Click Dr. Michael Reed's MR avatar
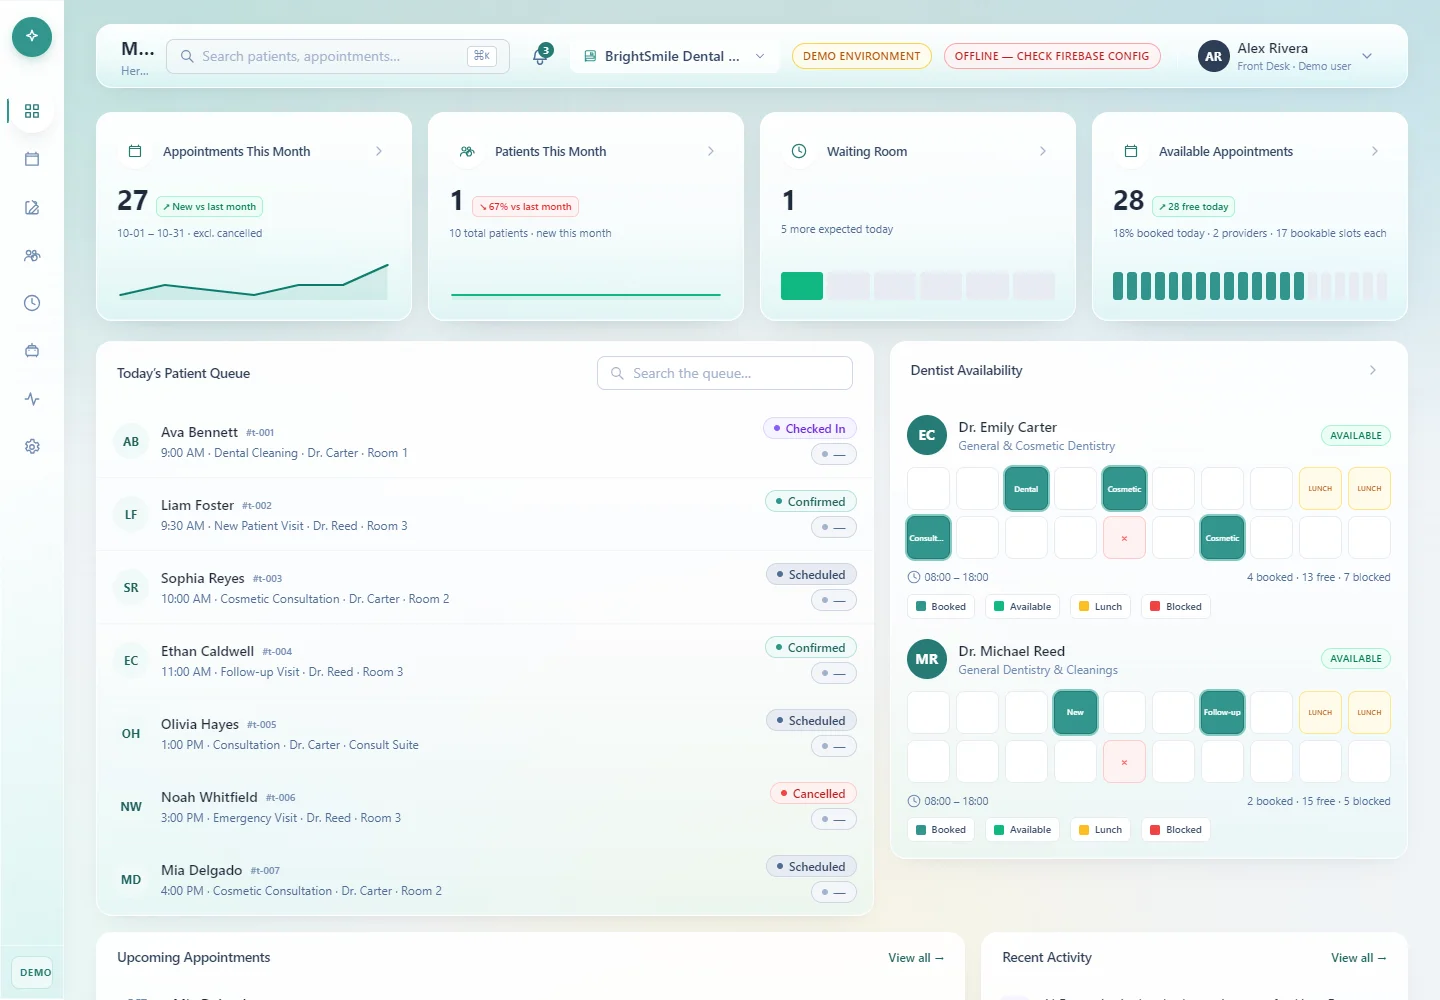Viewport: 1440px width, 1000px height. 927,659
